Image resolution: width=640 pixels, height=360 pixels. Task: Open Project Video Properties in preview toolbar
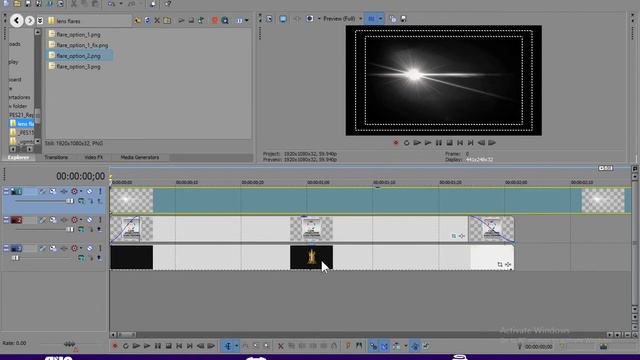269,19
